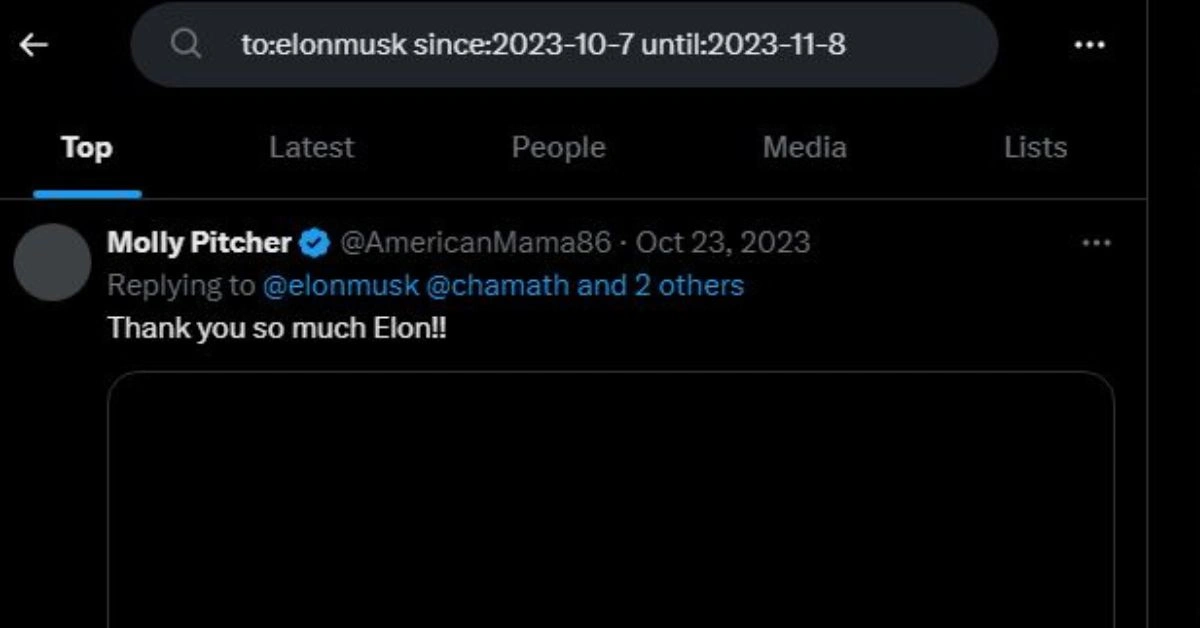Screen dimensions: 1200x628
Task: Click the back arrow
Action: click(x=34, y=45)
